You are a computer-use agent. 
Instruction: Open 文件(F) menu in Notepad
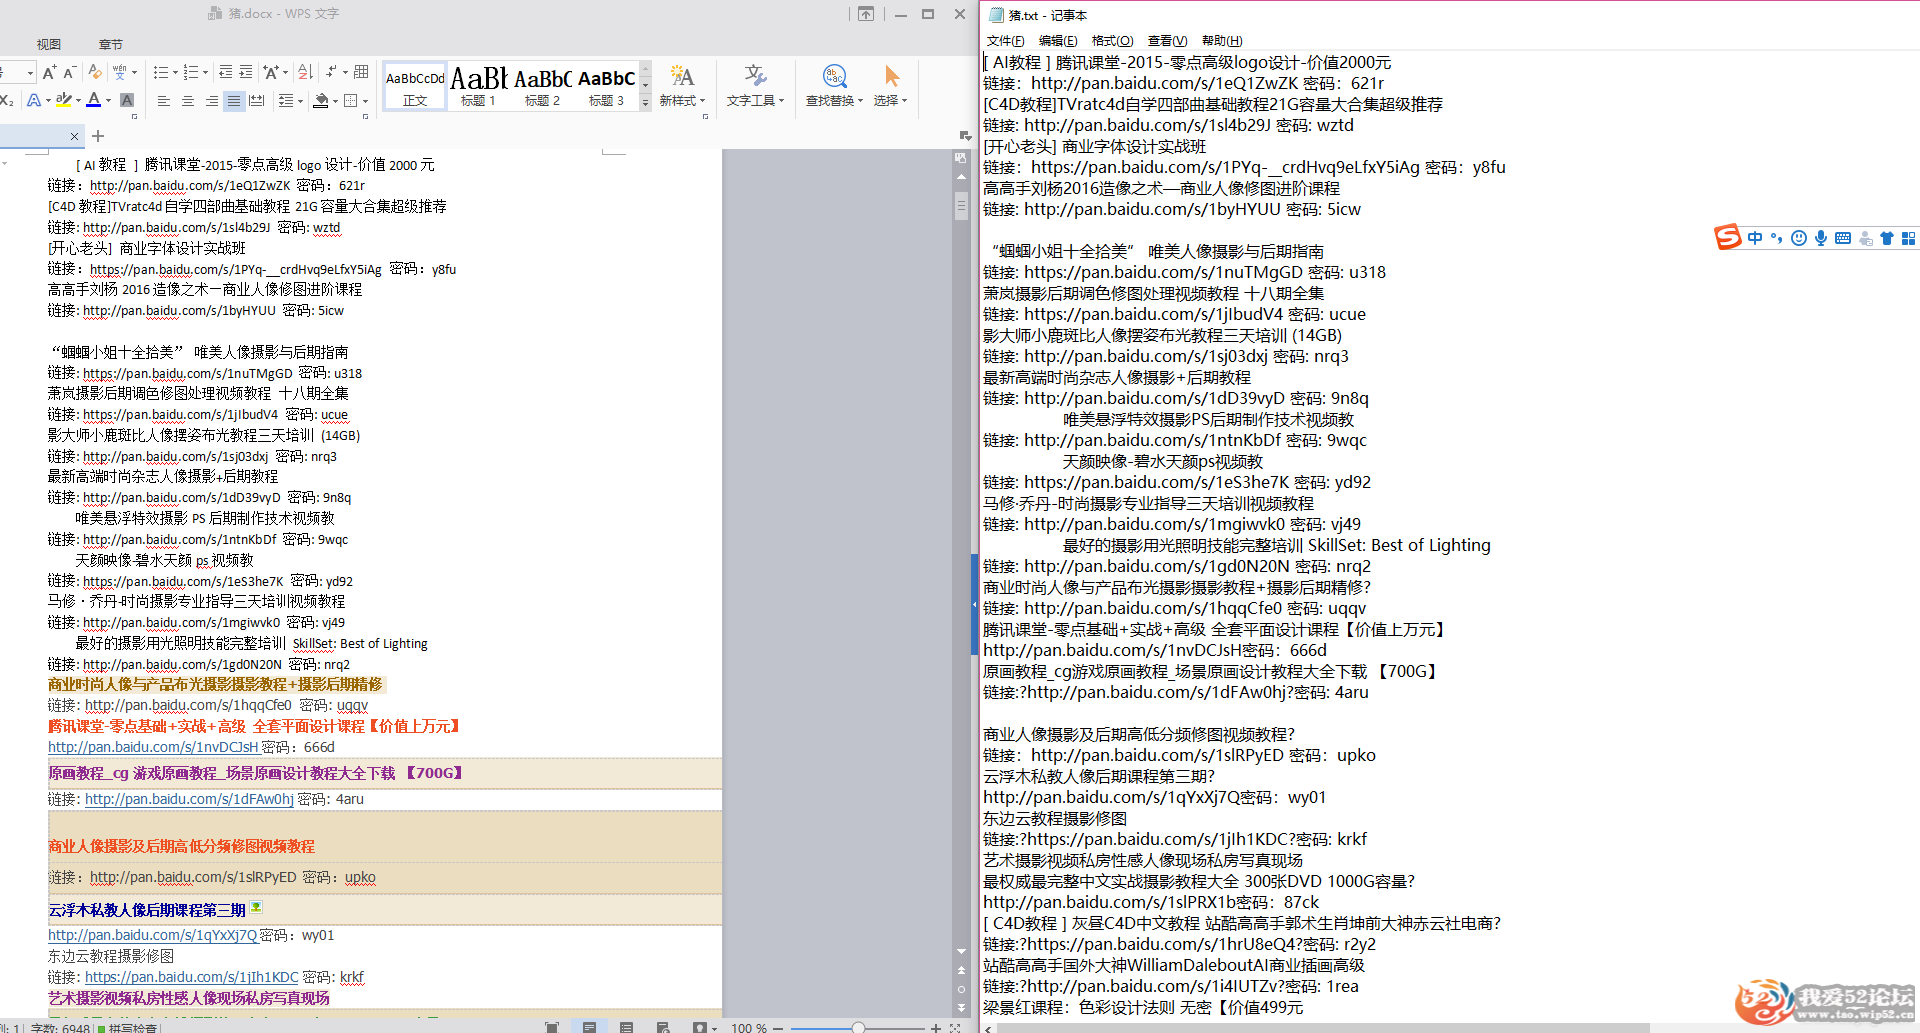[x=1005, y=41]
